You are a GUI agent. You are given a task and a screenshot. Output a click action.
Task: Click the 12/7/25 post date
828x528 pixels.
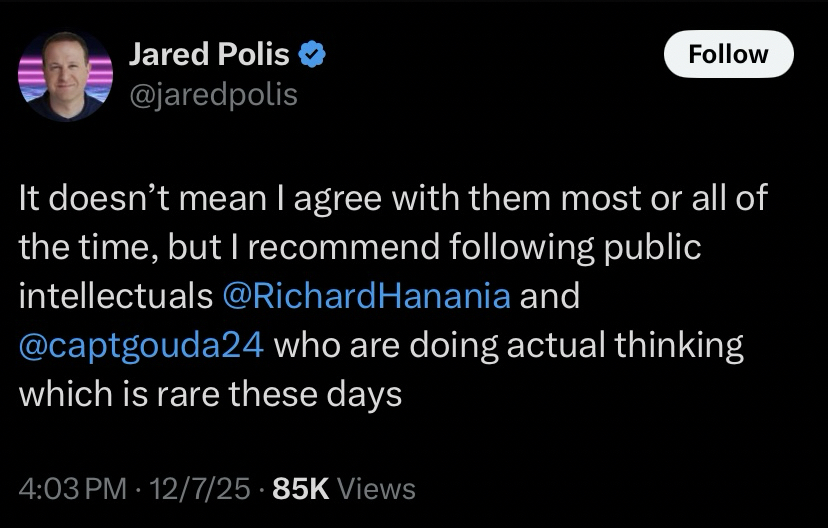(x=196, y=489)
